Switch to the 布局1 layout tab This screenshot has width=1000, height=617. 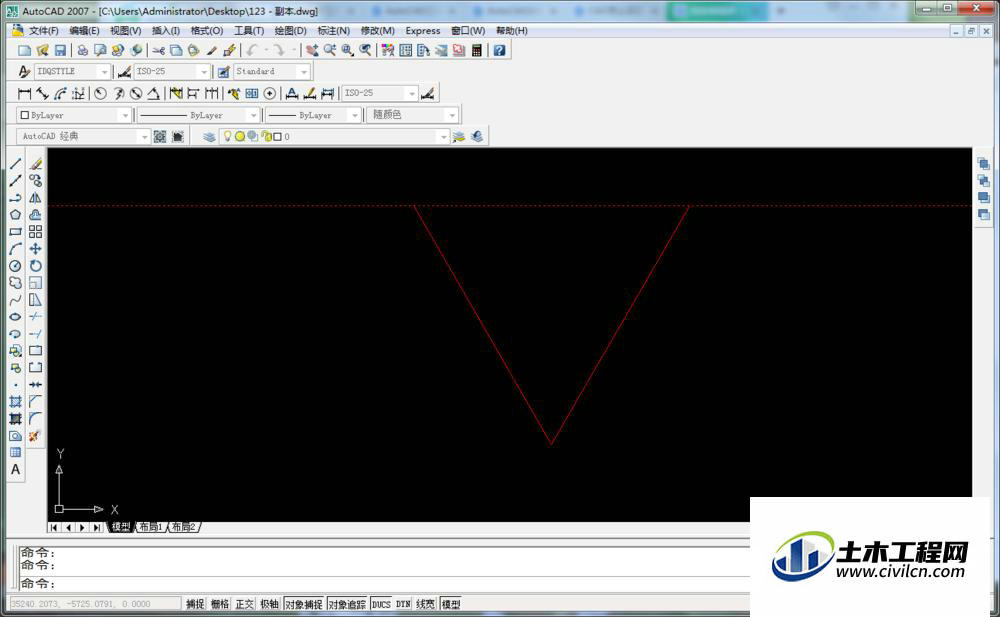click(151, 527)
